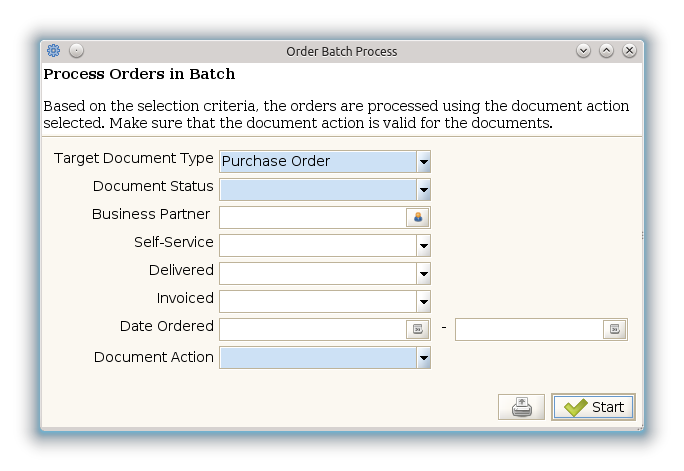
Task: Open the window menu gear icon
Action: tap(54, 51)
